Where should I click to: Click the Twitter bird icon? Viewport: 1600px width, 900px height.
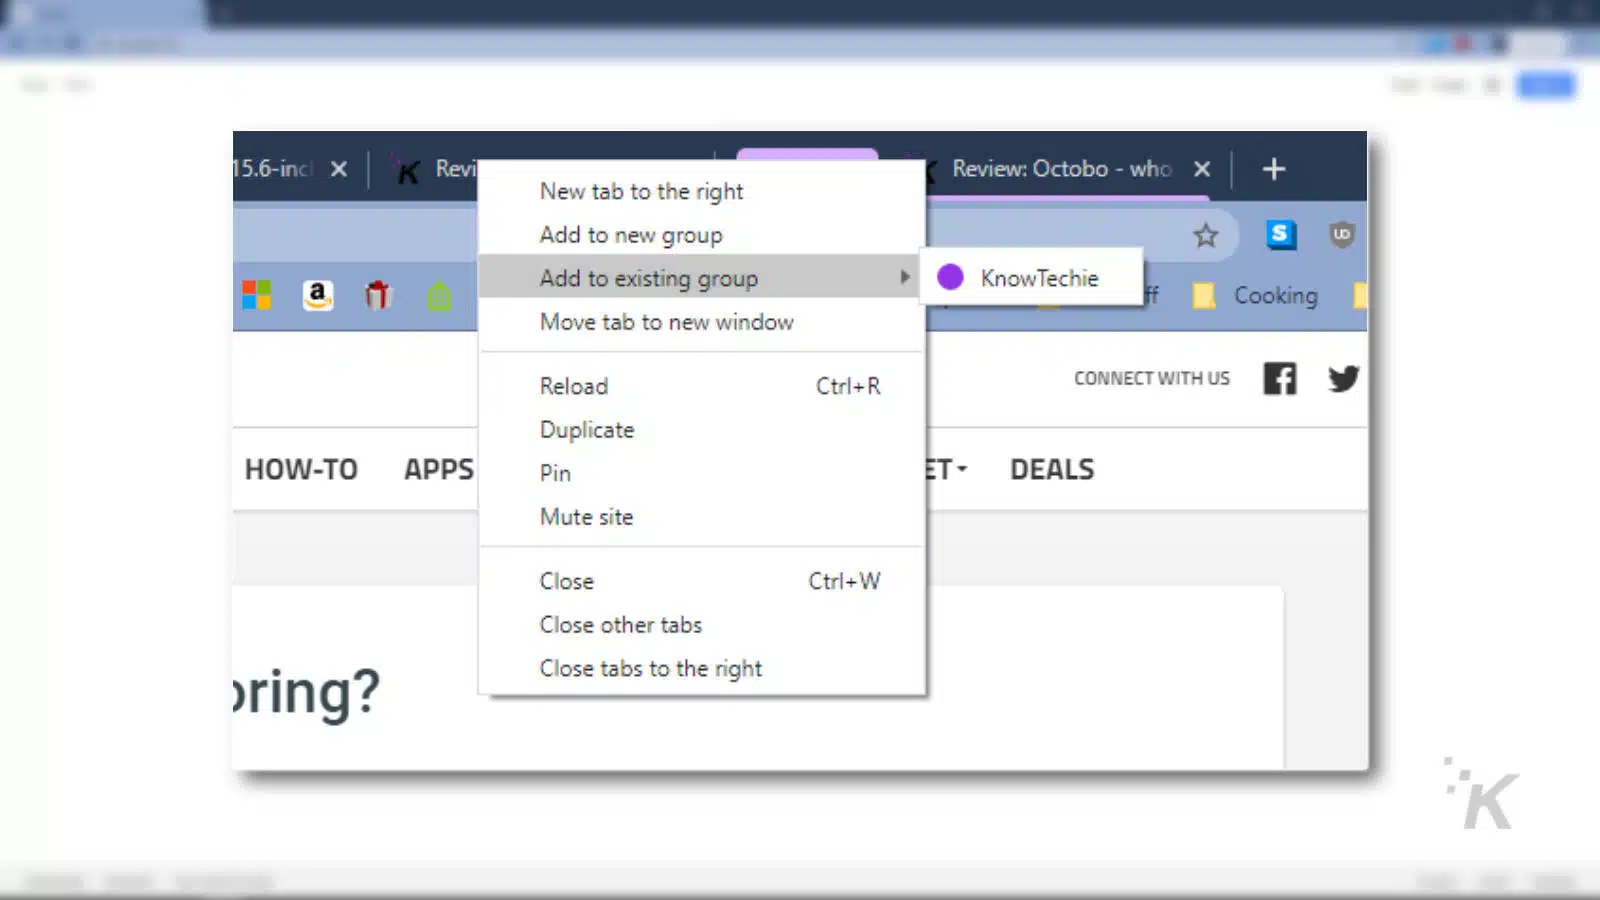1342,378
